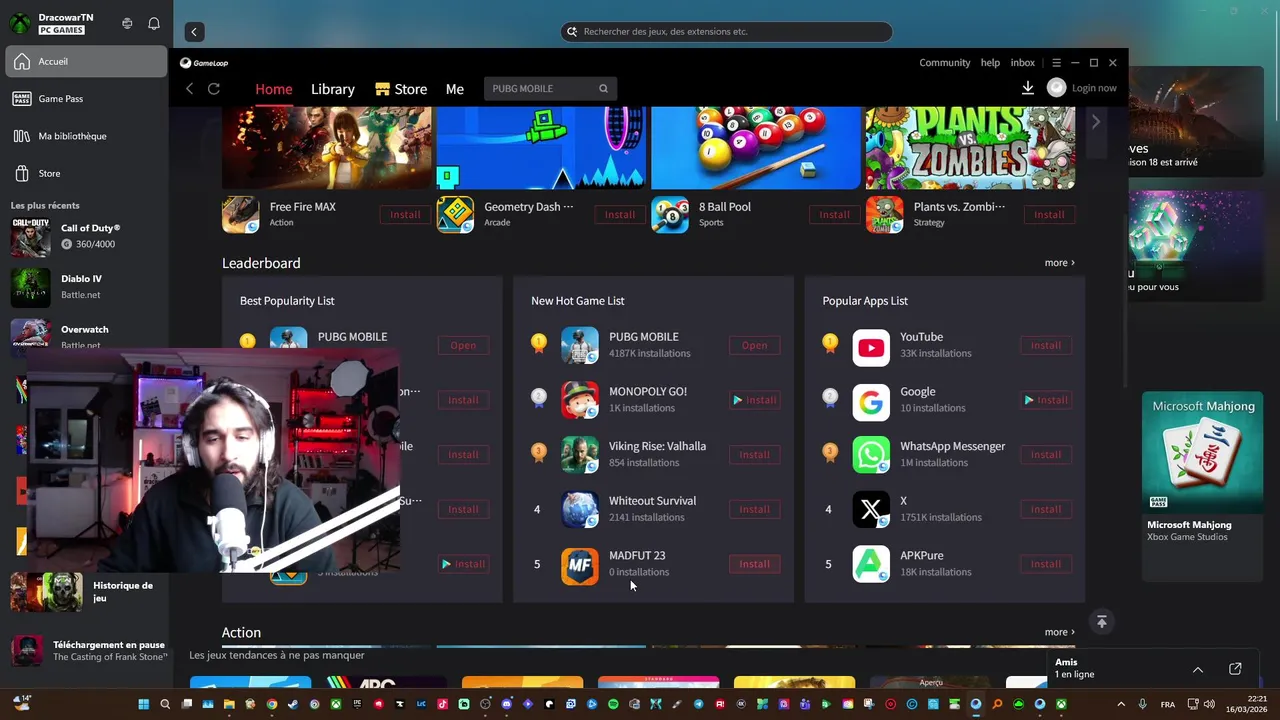Install Geometry Dash

click(x=620, y=215)
